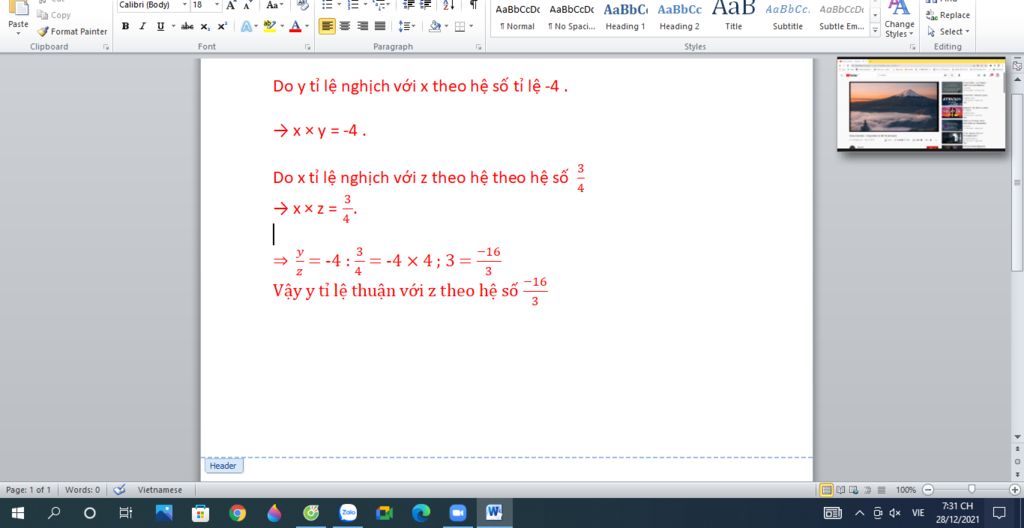
Task: Click the YouTube screenshot thumbnail
Action: [921, 105]
